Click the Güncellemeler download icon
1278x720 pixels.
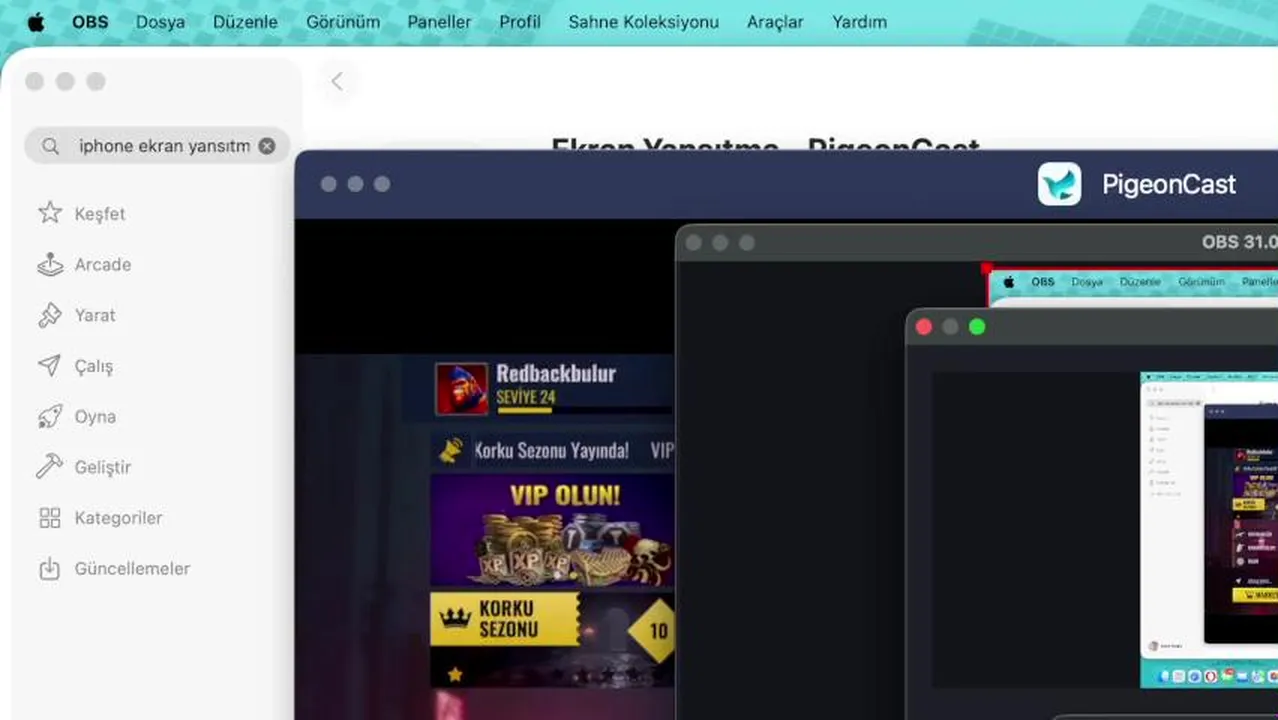pyautogui.click(x=50, y=569)
